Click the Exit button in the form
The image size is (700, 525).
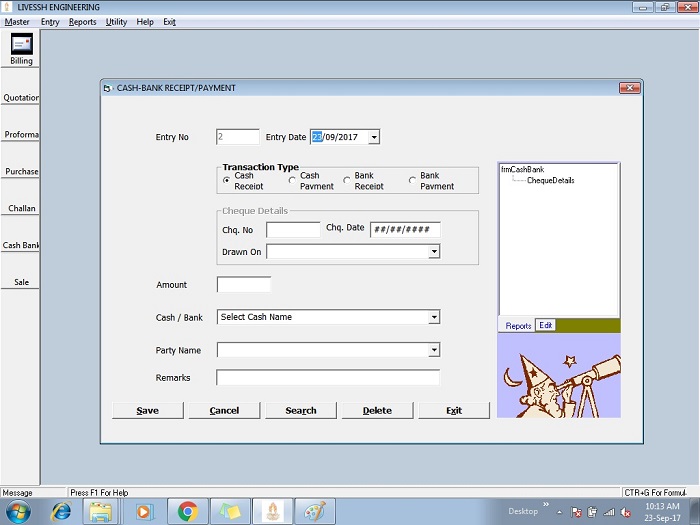tap(454, 410)
